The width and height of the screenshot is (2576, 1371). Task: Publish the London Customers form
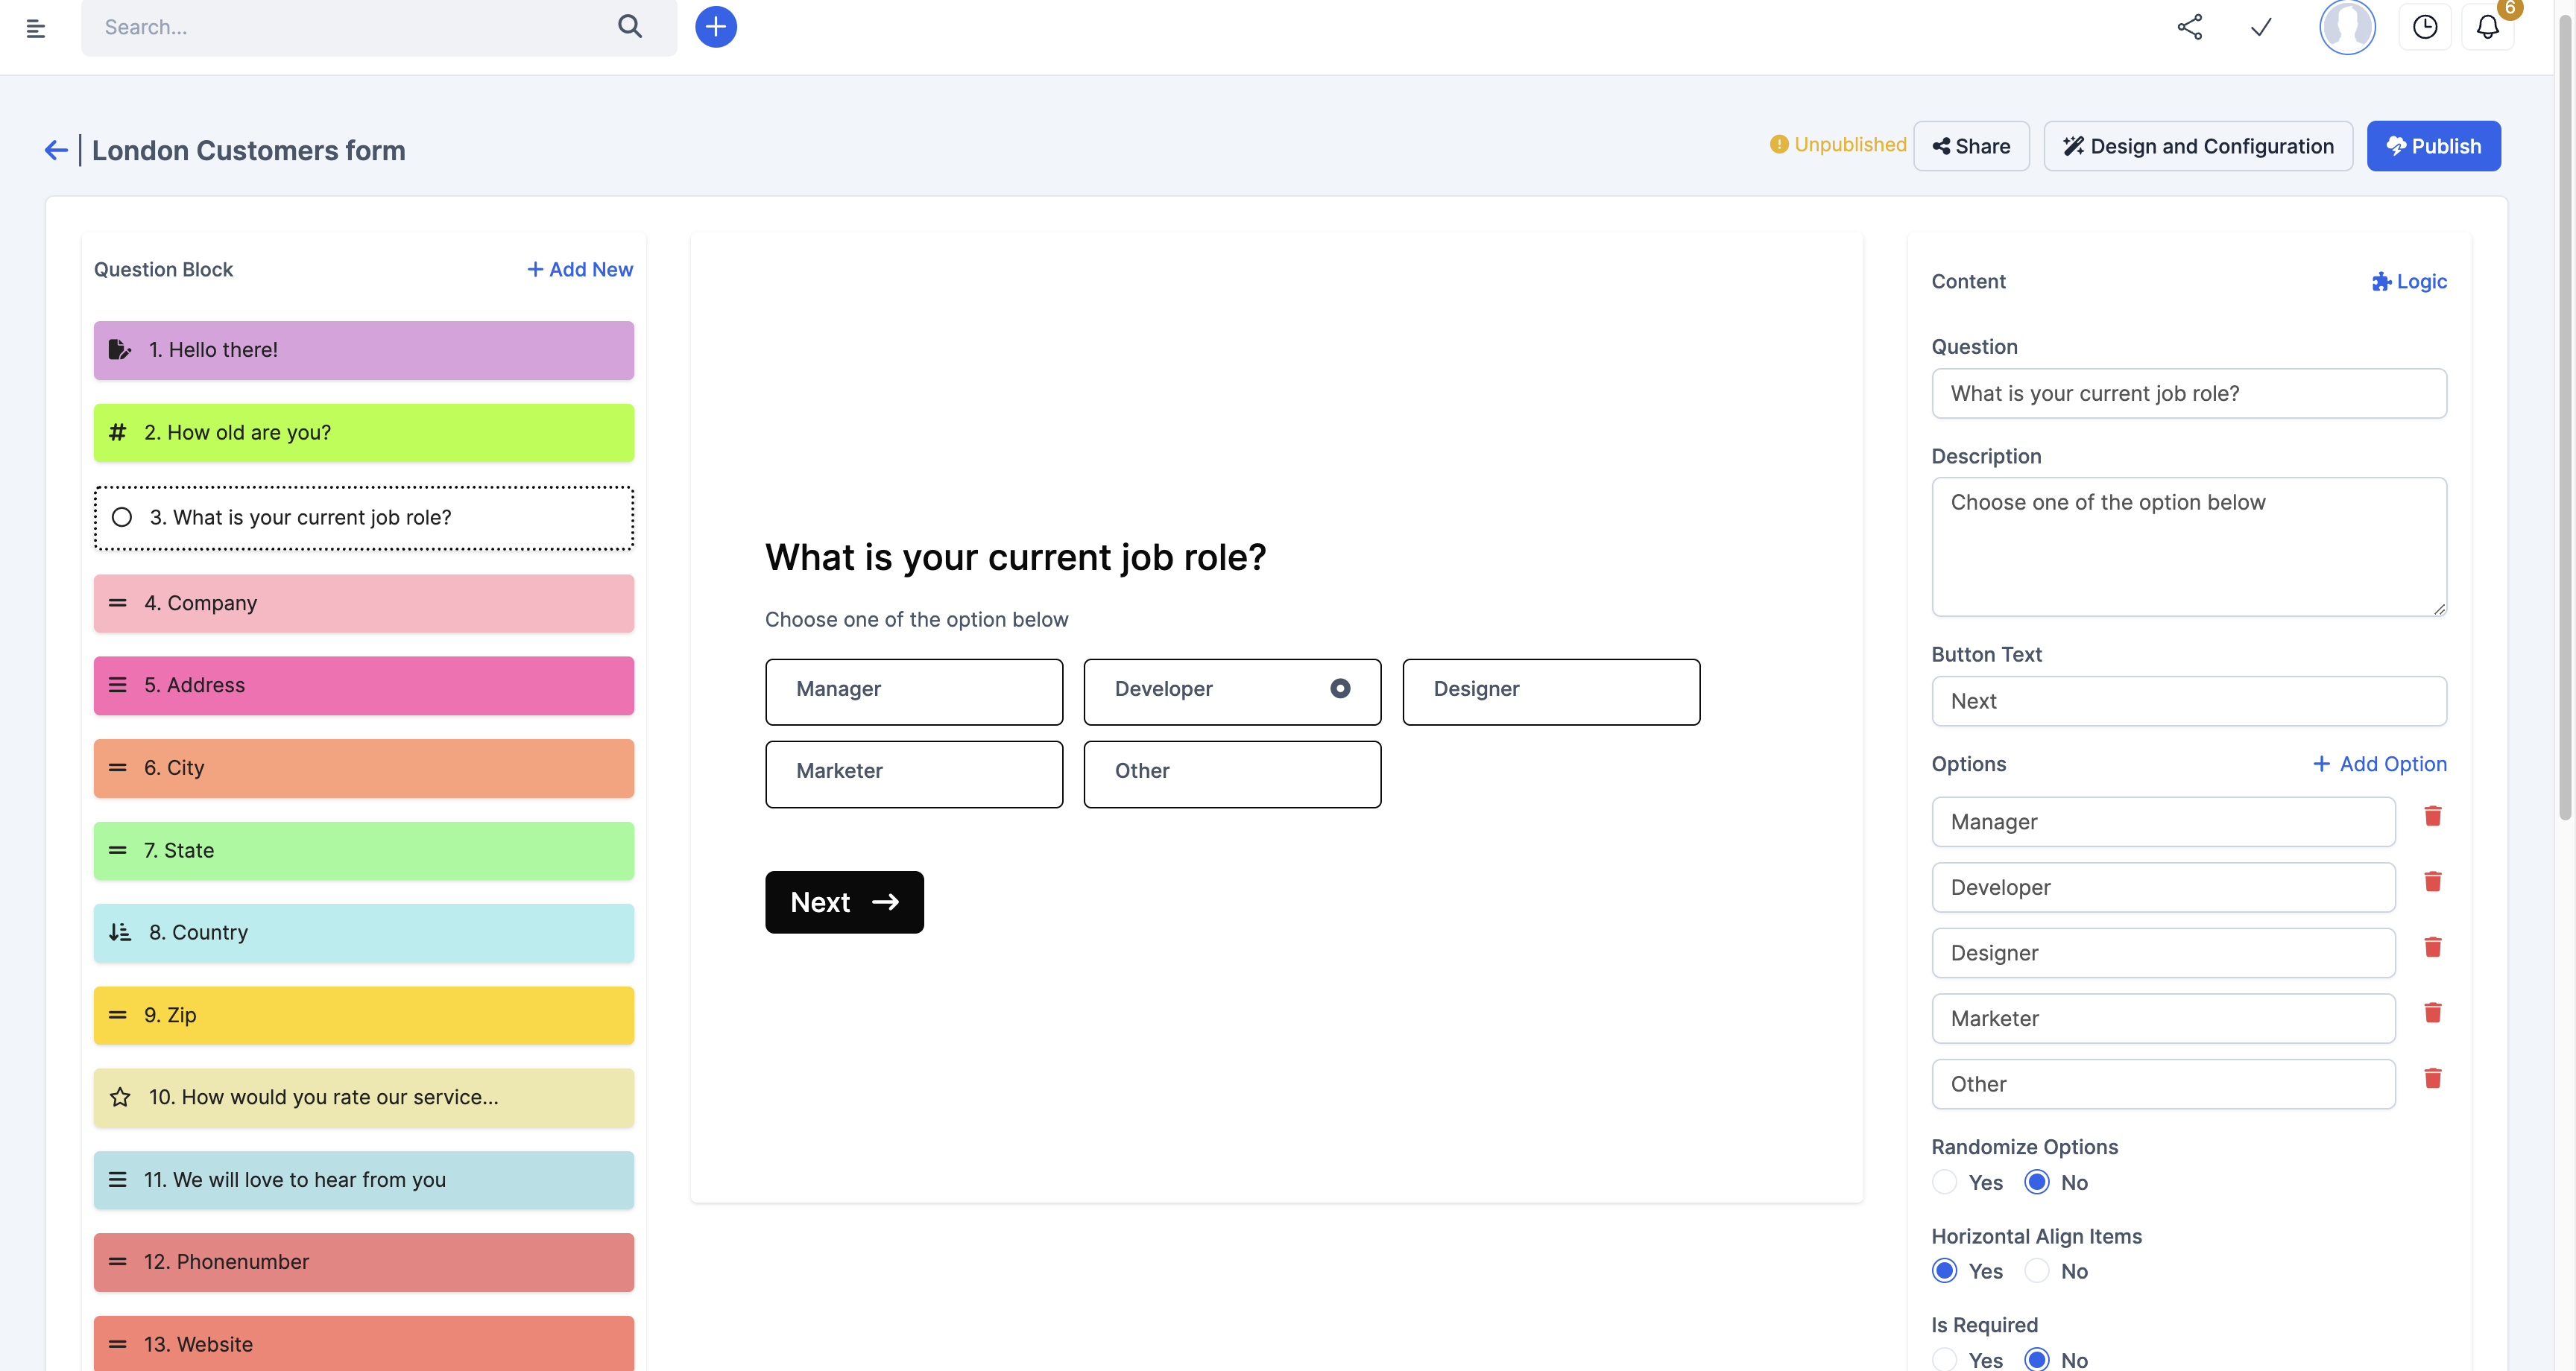pyautogui.click(x=2434, y=146)
